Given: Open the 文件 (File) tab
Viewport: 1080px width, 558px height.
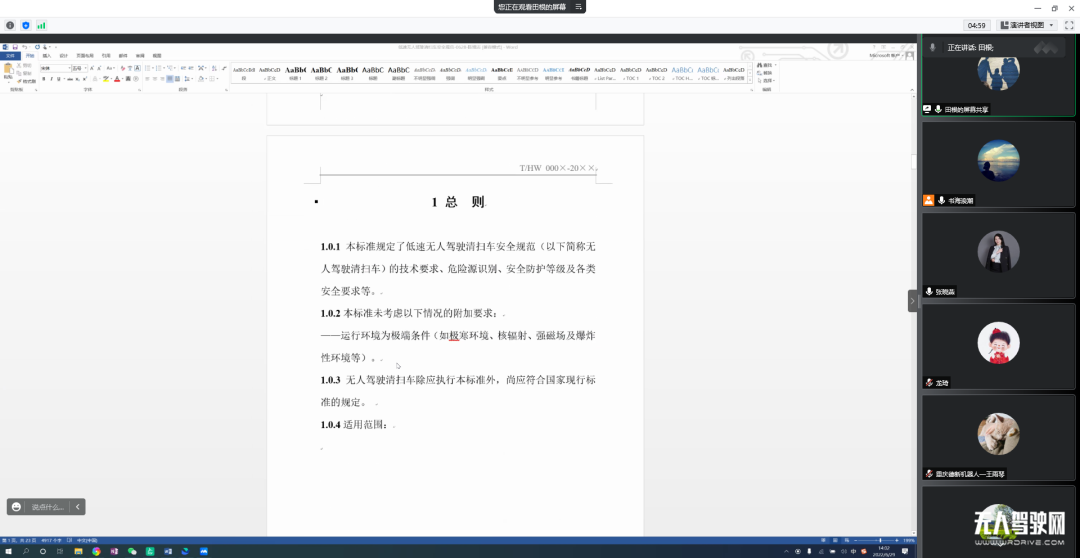Looking at the screenshot, I should point(11,56).
